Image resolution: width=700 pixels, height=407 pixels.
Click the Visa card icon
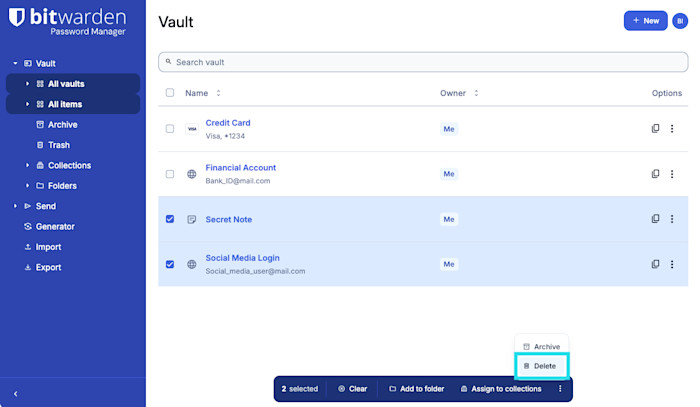(192, 129)
